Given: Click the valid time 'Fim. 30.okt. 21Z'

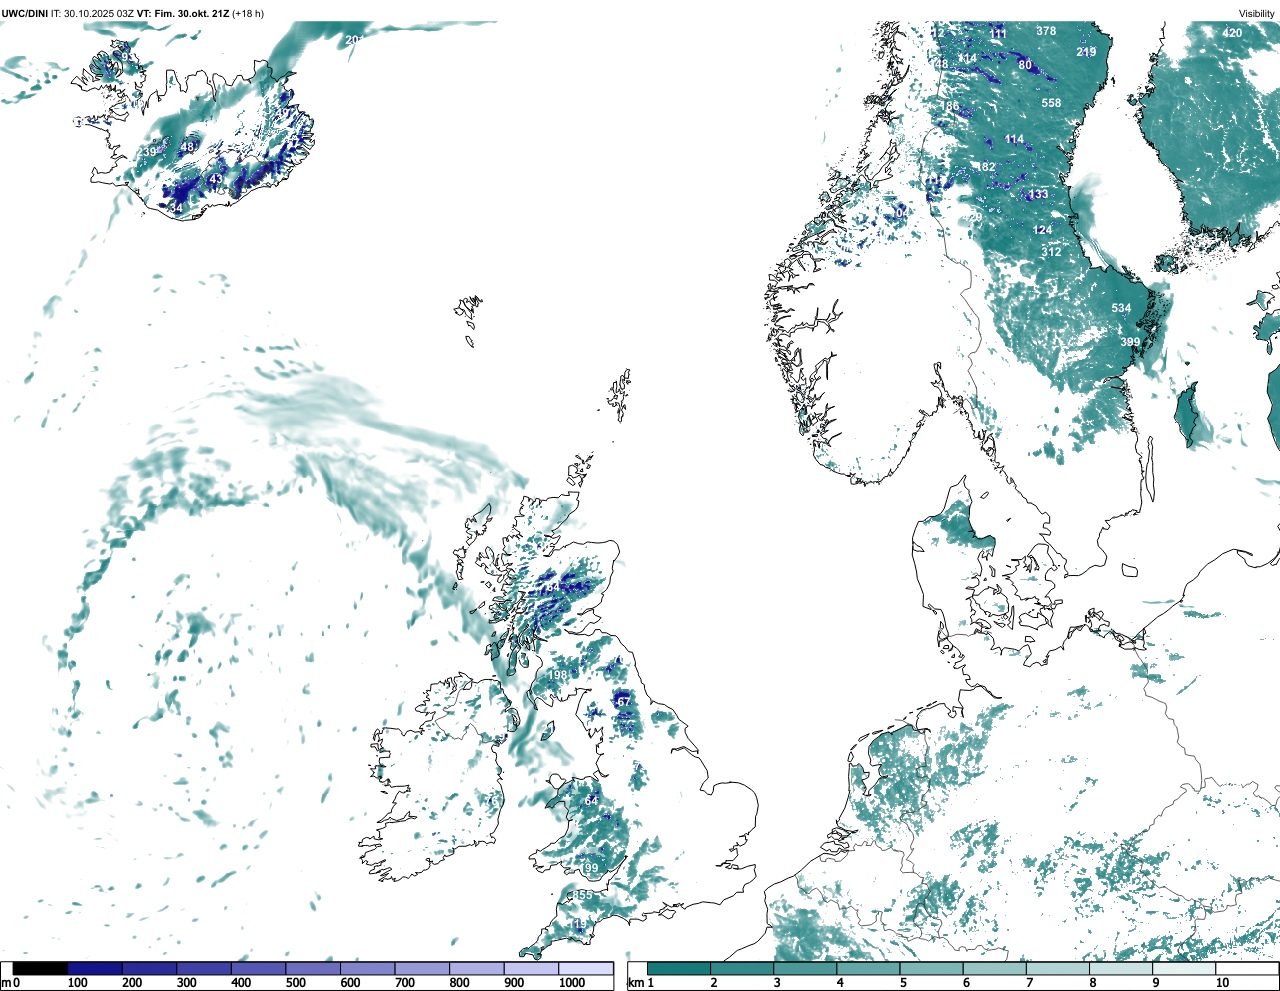Looking at the screenshot, I should [192, 13].
